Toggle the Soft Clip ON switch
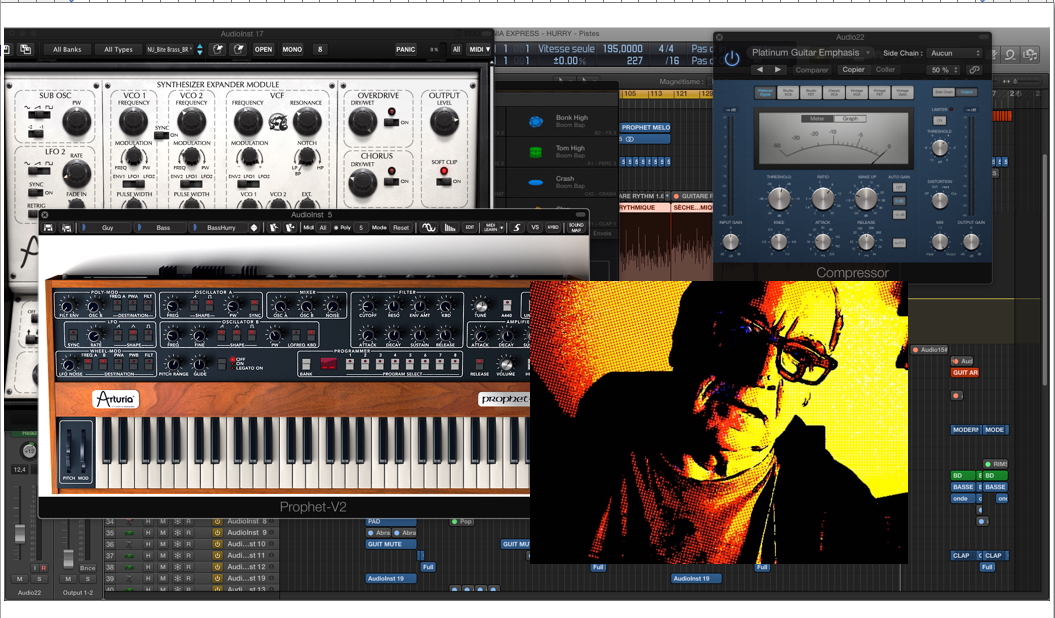The height and width of the screenshot is (618, 1055). (443, 181)
